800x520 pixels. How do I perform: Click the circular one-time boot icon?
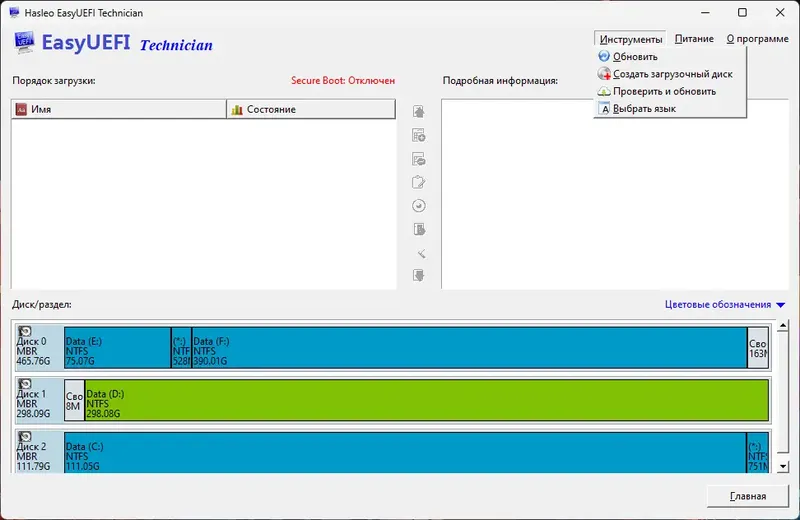pyautogui.click(x=418, y=206)
